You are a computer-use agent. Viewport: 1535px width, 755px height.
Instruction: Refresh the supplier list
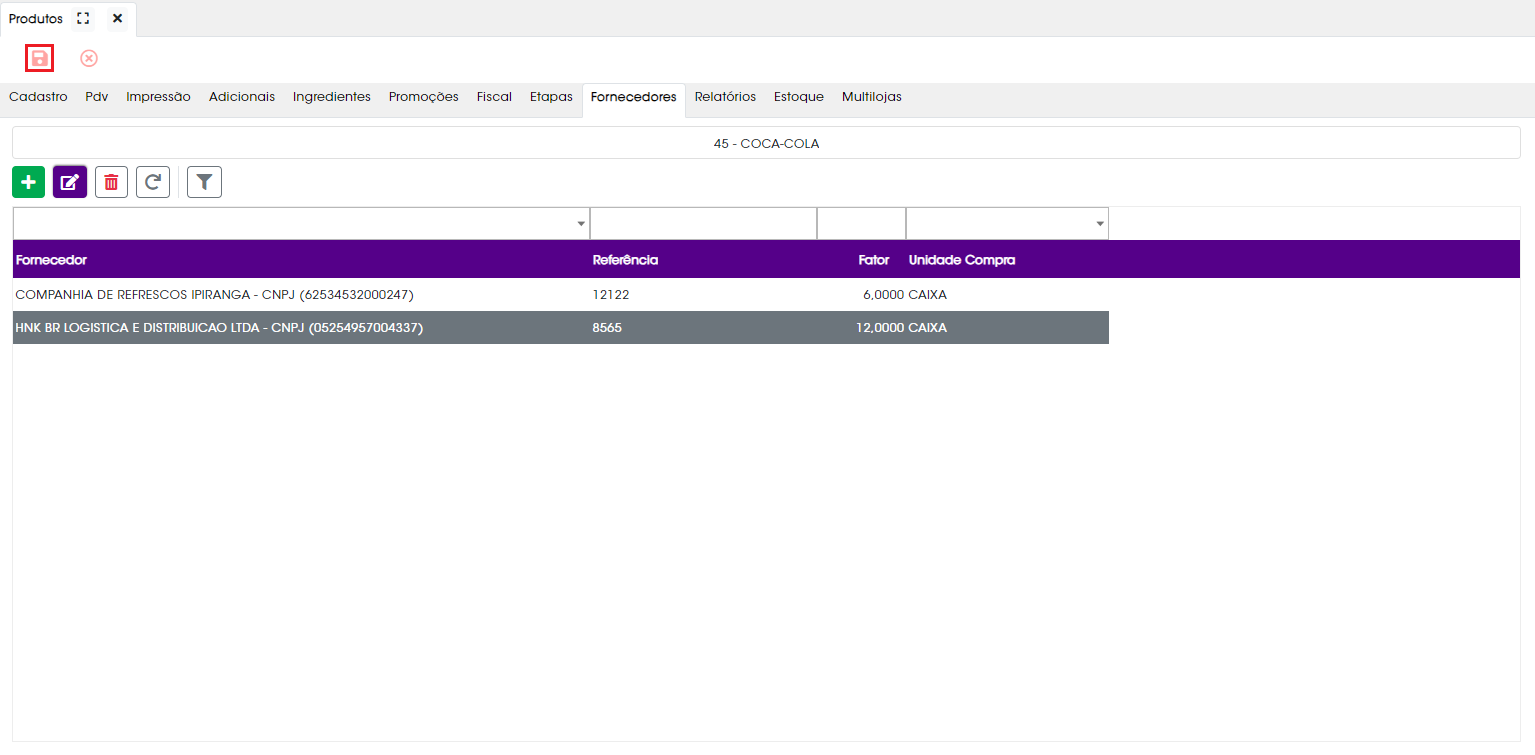click(x=153, y=182)
